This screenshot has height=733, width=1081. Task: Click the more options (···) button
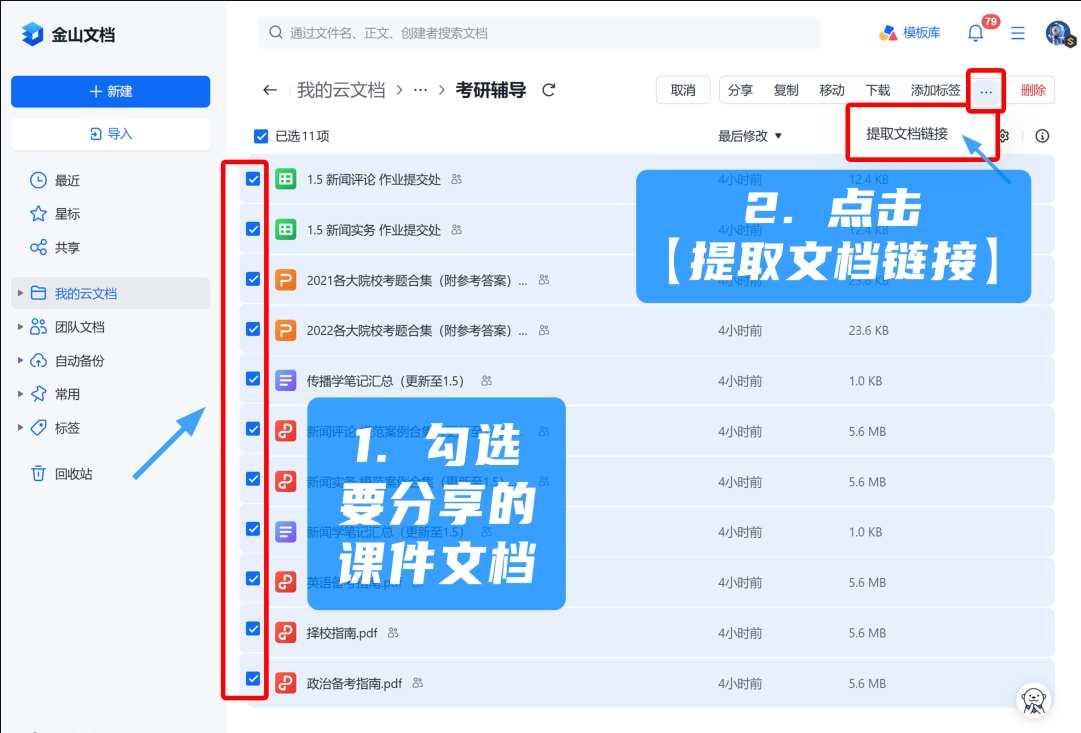tap(986, 91)
